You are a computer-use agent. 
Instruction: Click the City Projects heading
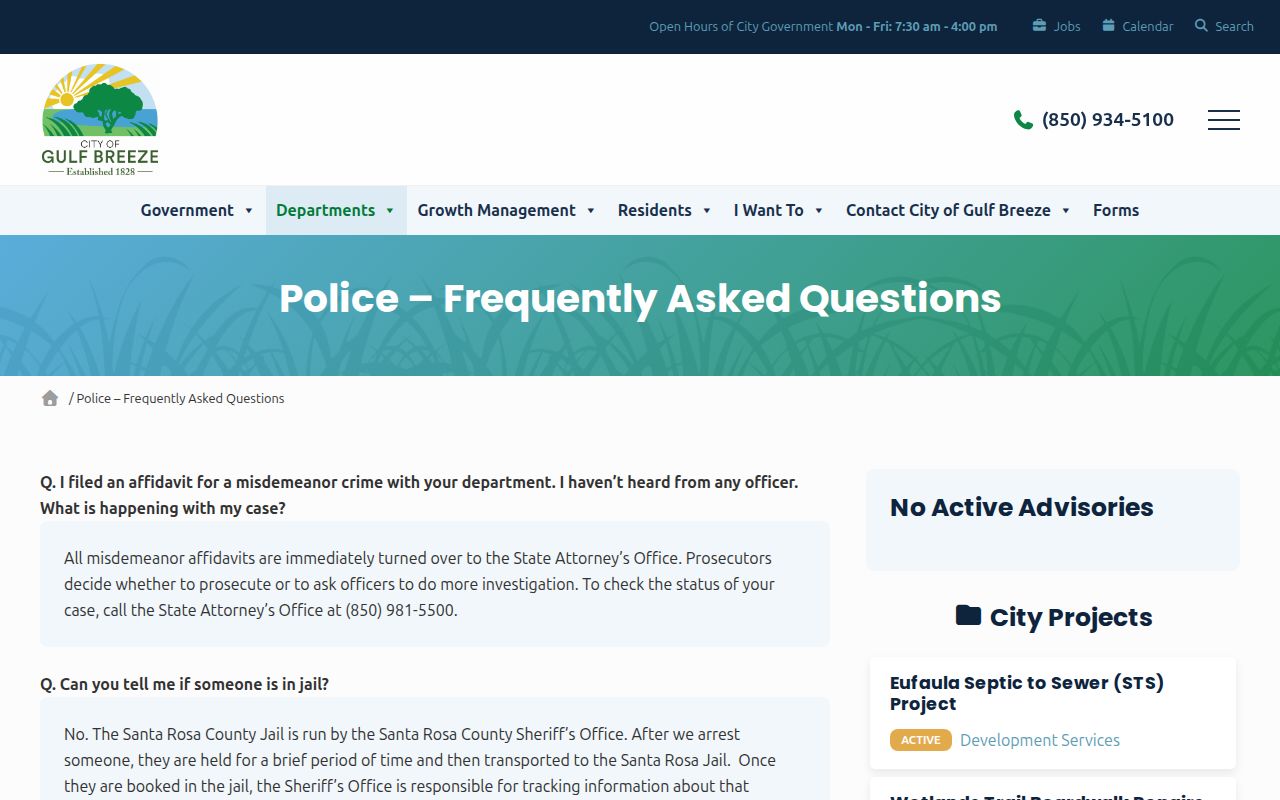1071,617
